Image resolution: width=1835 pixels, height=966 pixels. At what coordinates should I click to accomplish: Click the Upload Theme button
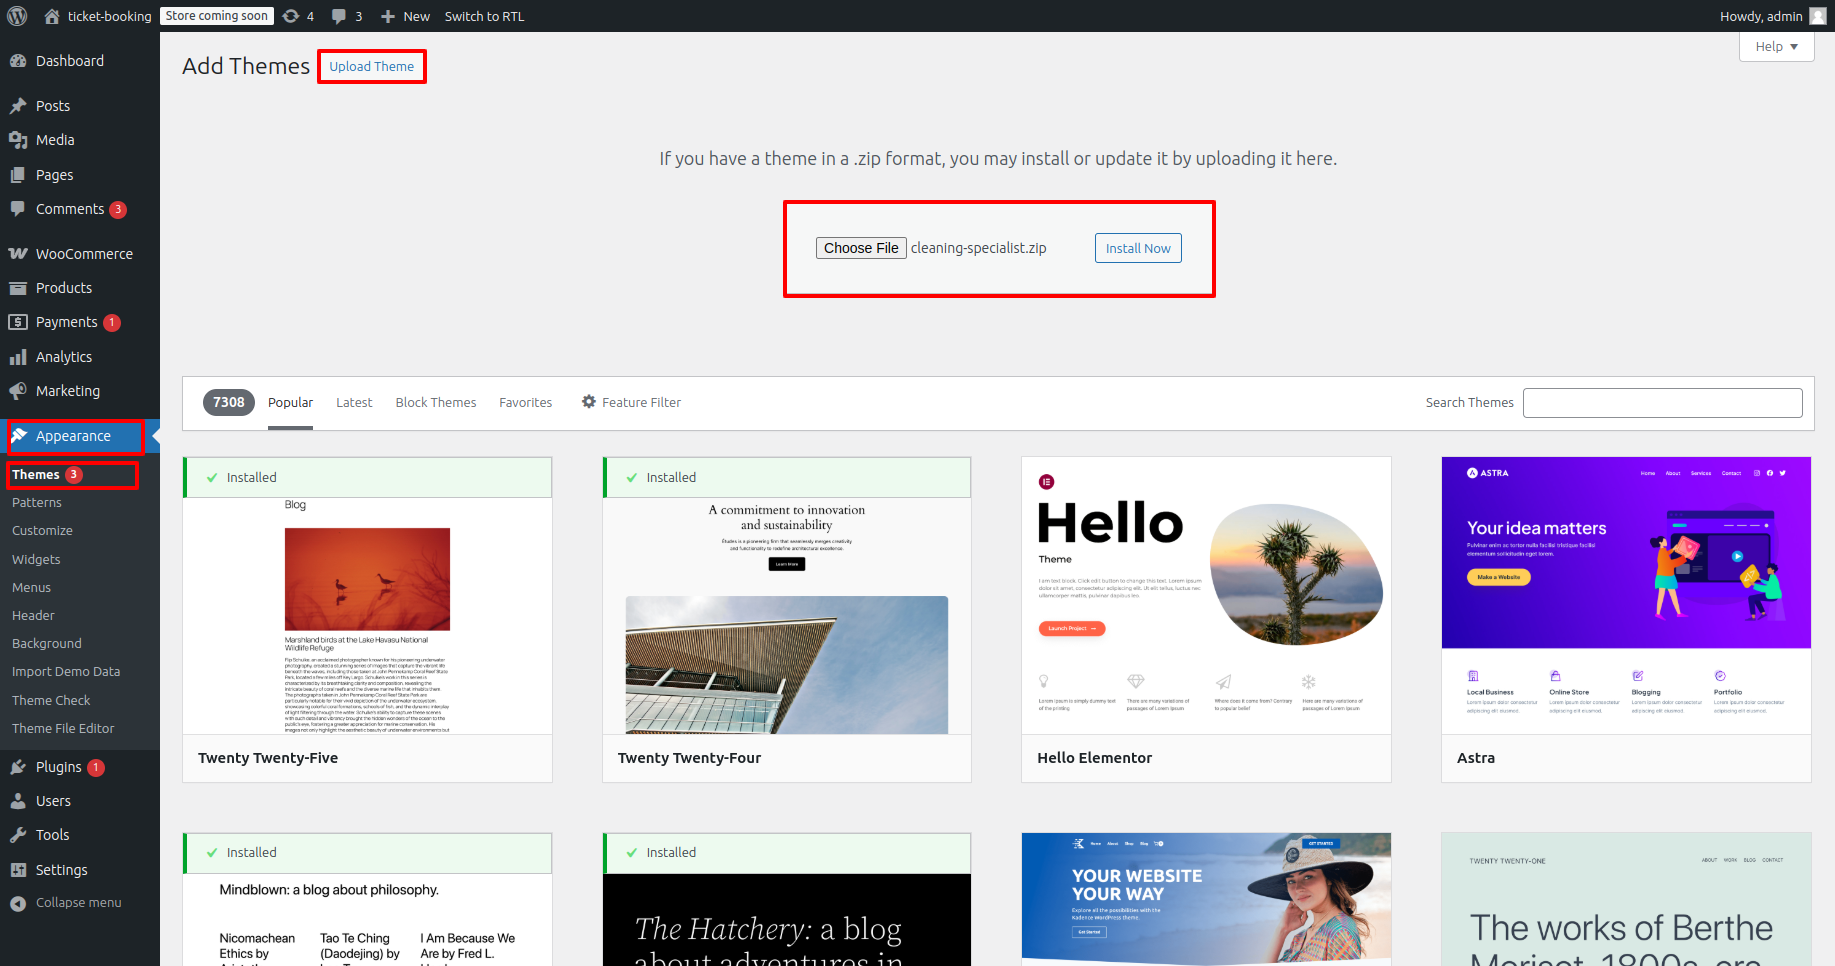tap(372, 67)
